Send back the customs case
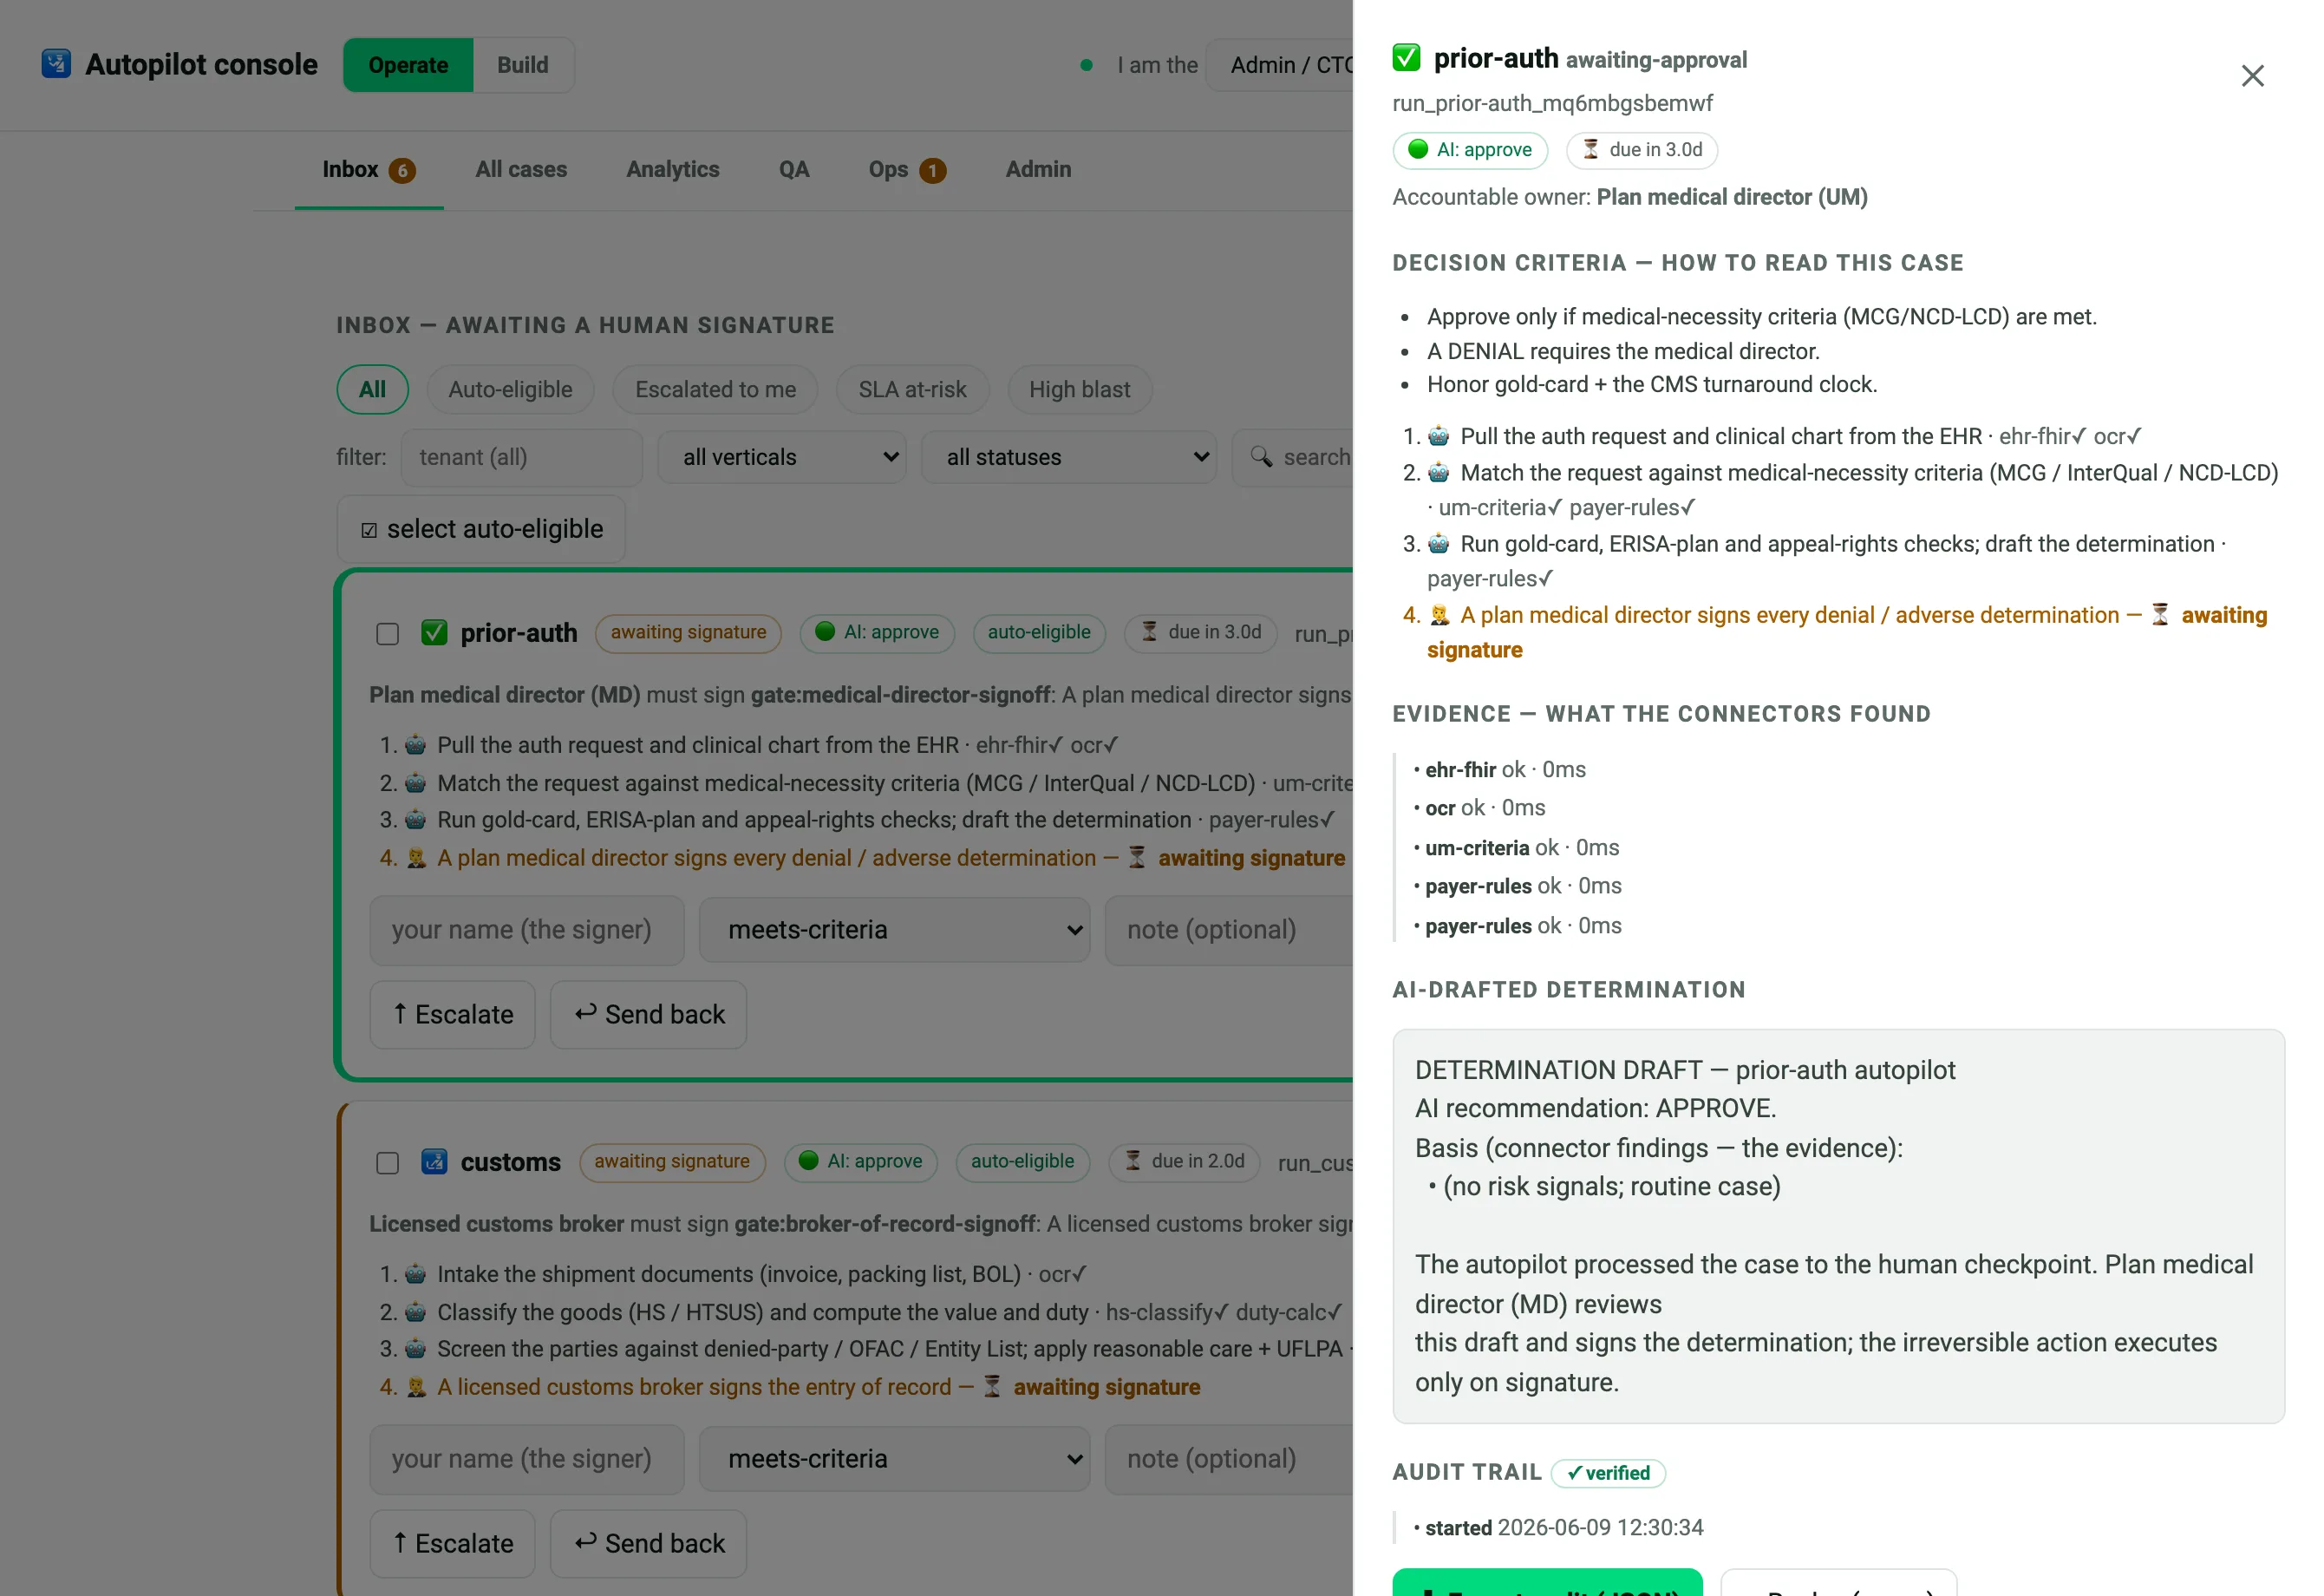Image resolution: width=2324 pixels, height=1596 pixels. [649, 1544]
